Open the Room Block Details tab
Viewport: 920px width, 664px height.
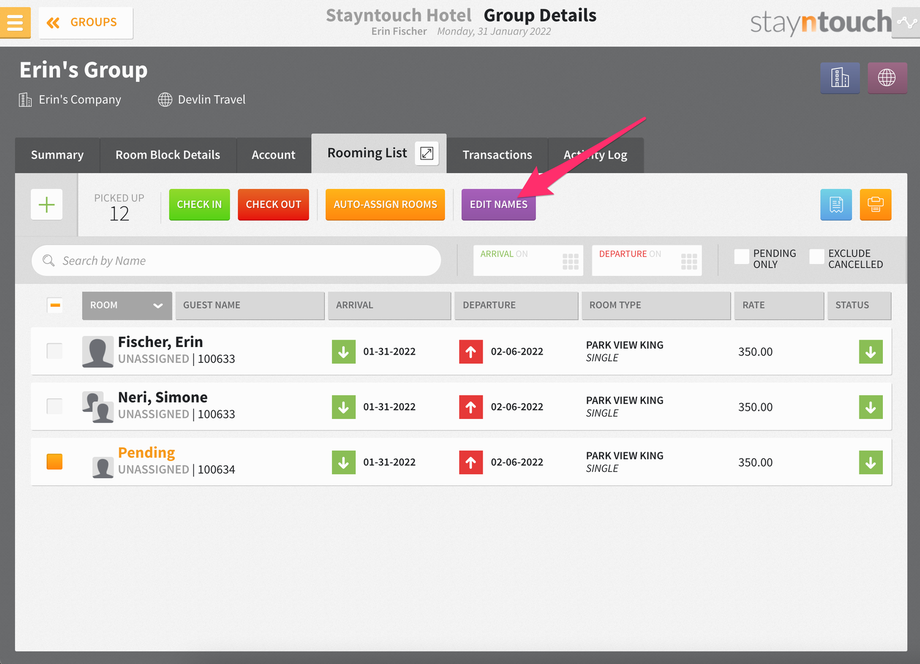168,155
